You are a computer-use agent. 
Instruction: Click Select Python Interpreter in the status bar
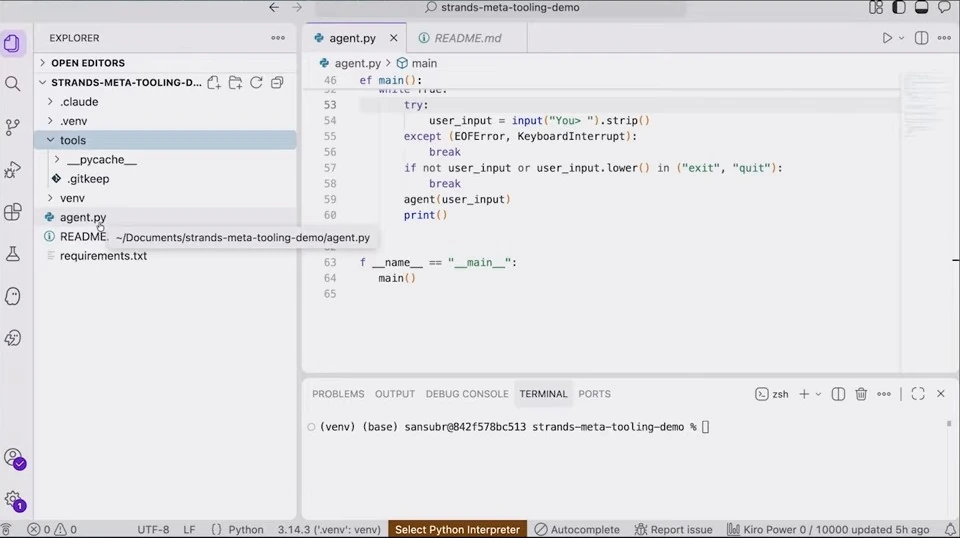[x=457, y=529]
